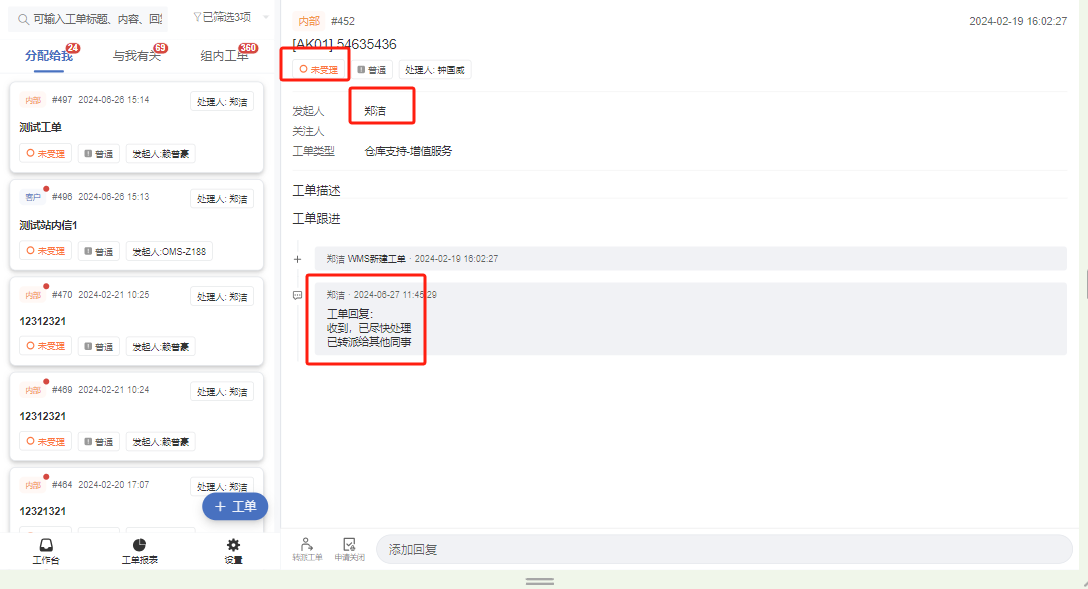Click 处理人: 郑洁 tag on ticket #470
The height and width of the screenshot is (589, 1088).
pyautogui.click(x=222, y=297)
